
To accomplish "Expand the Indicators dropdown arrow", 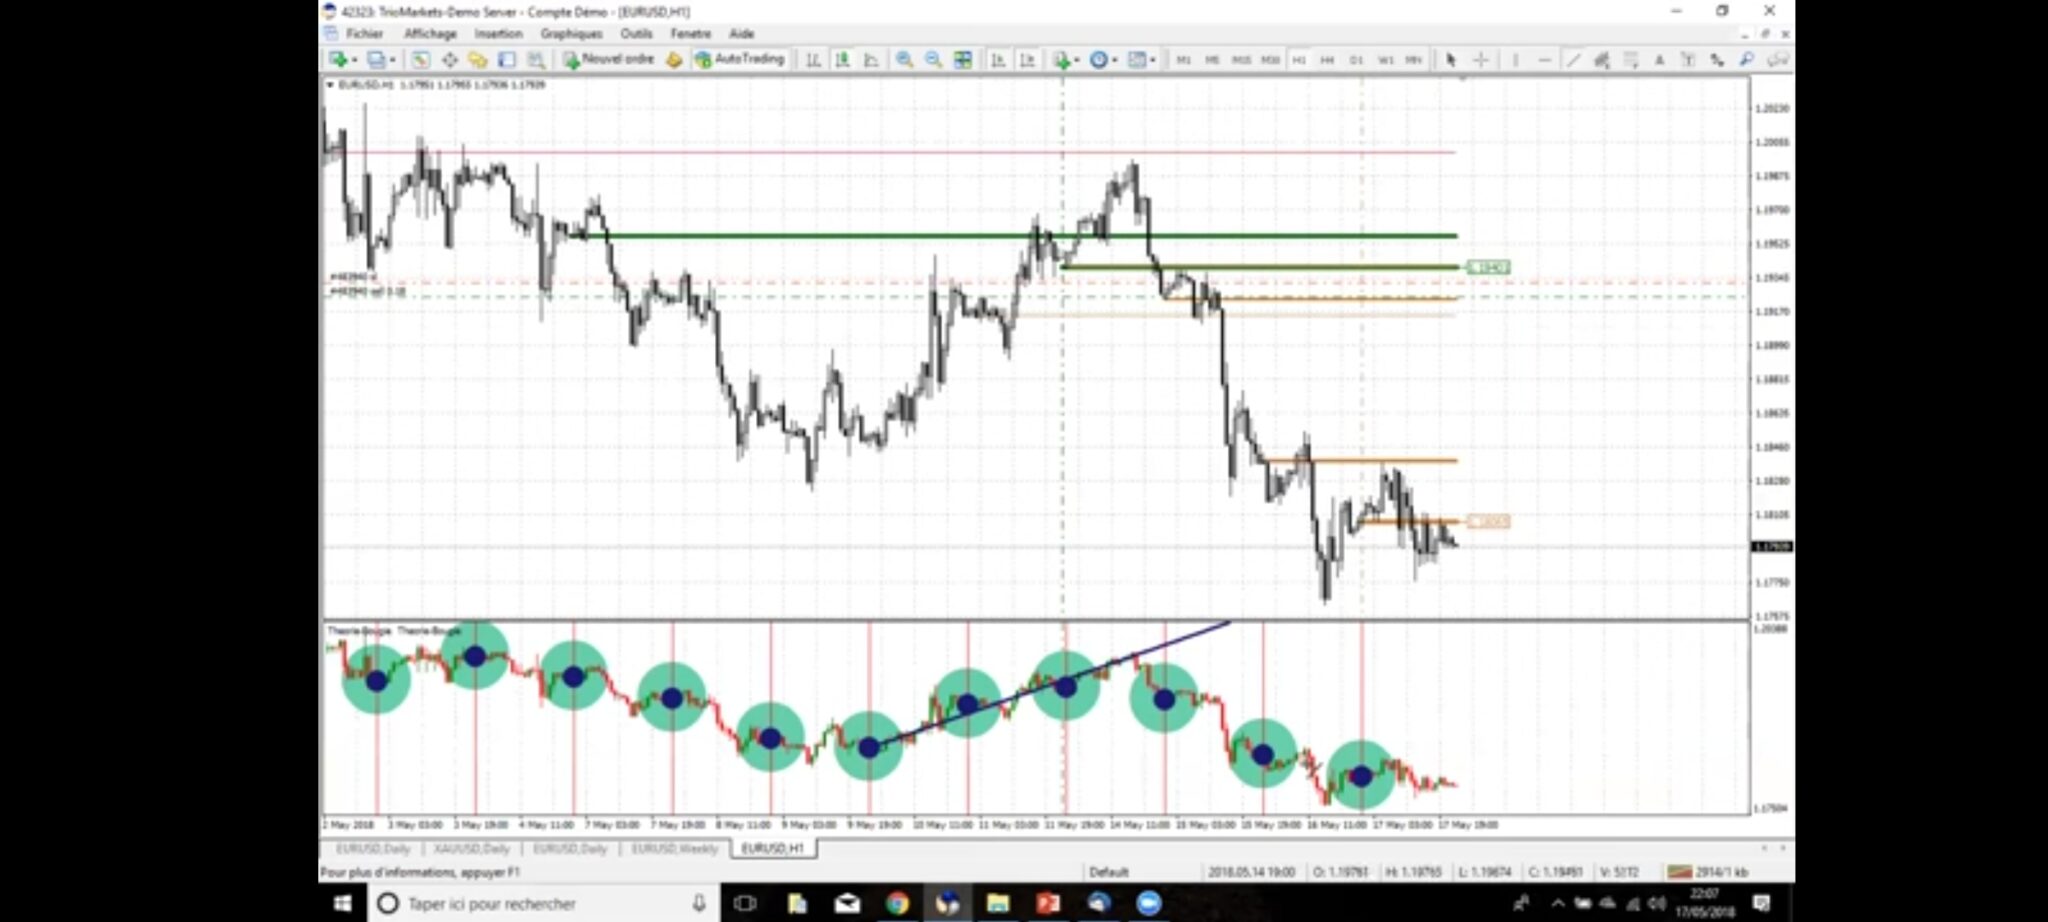I will (x=1076, y=60).
